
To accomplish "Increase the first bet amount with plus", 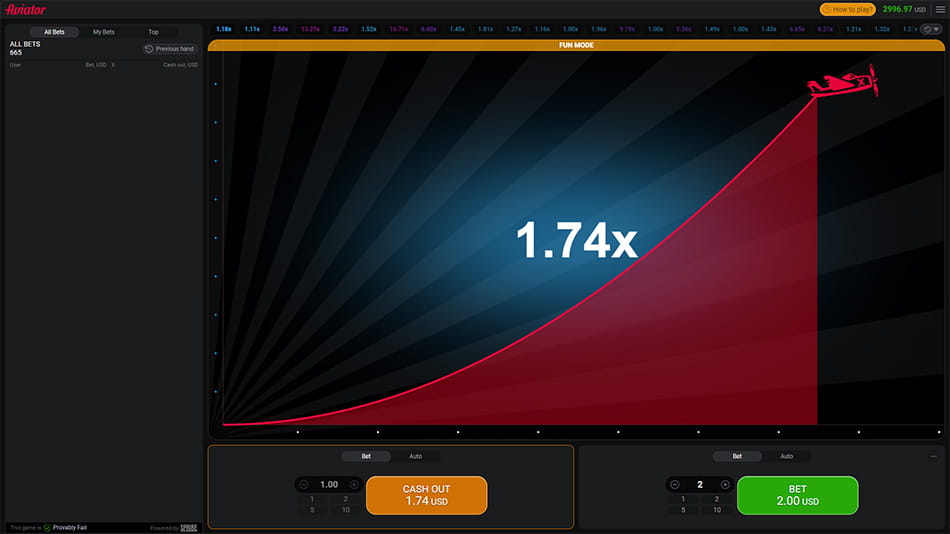I will (354, 484).
